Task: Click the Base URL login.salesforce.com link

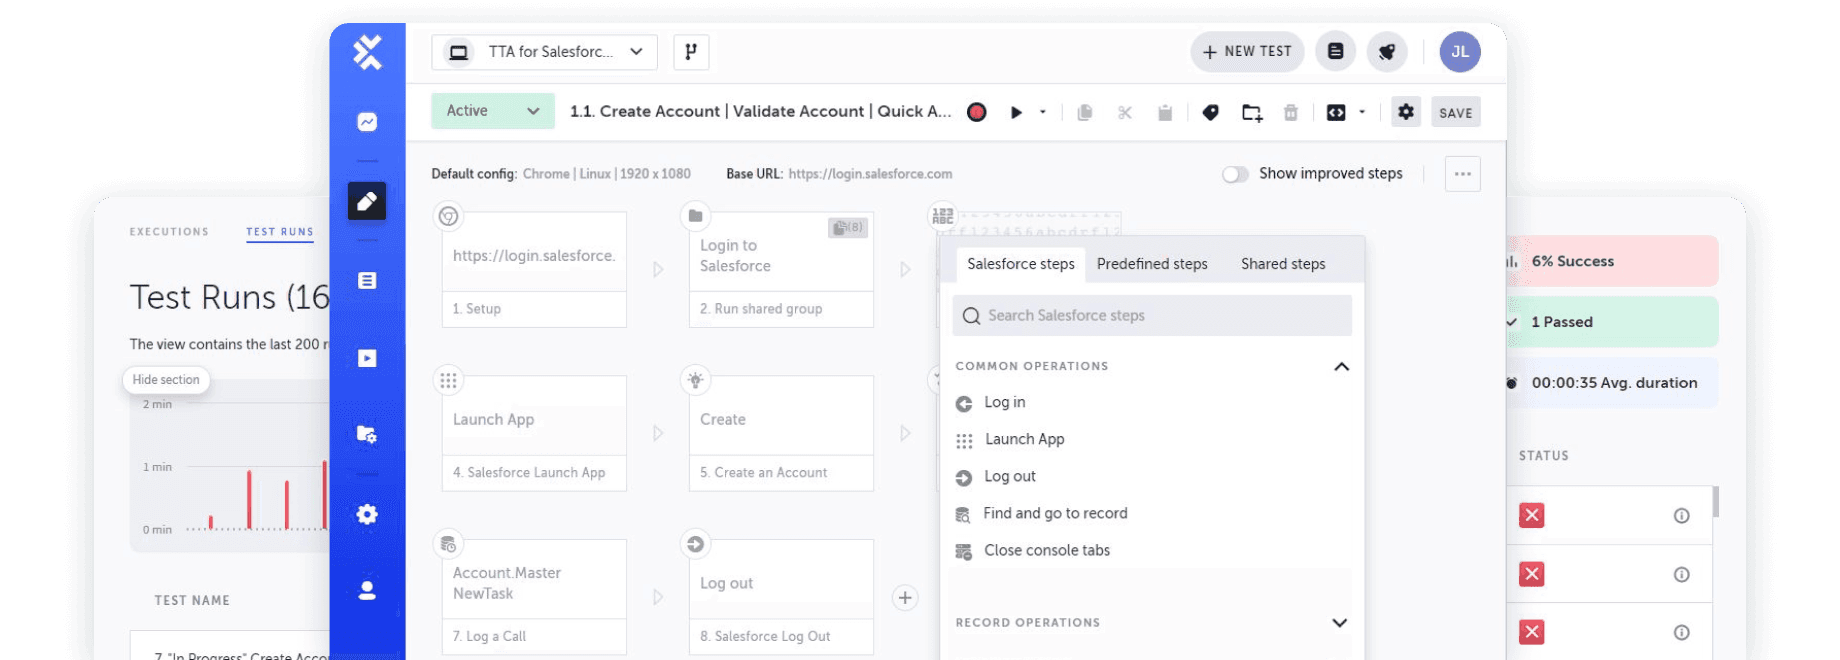Action: (x=870, y=174)
